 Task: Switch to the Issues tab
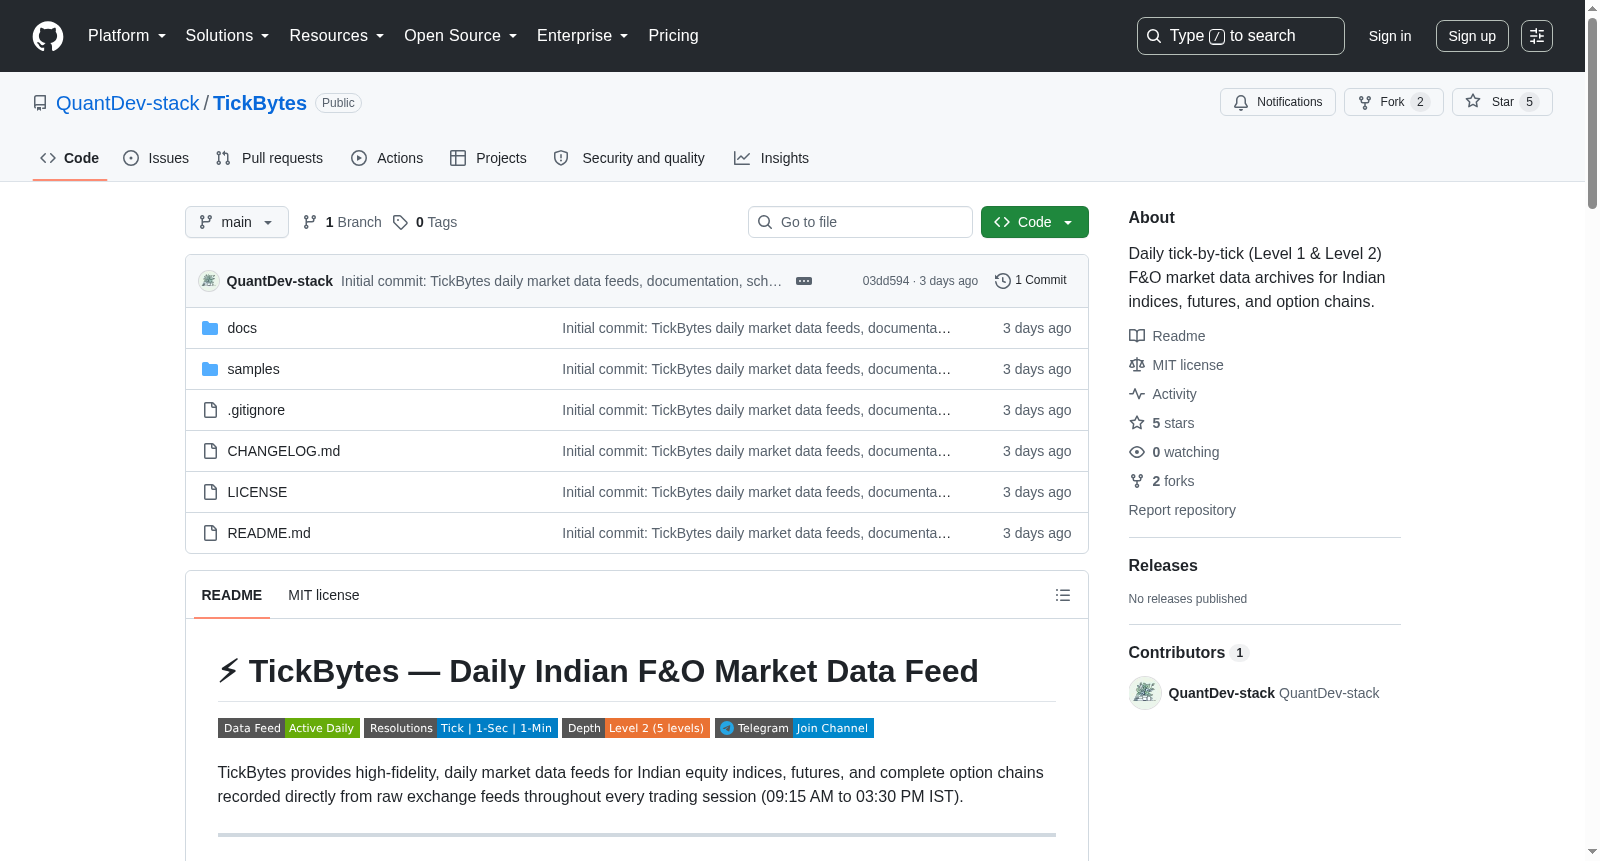[156, 158]
